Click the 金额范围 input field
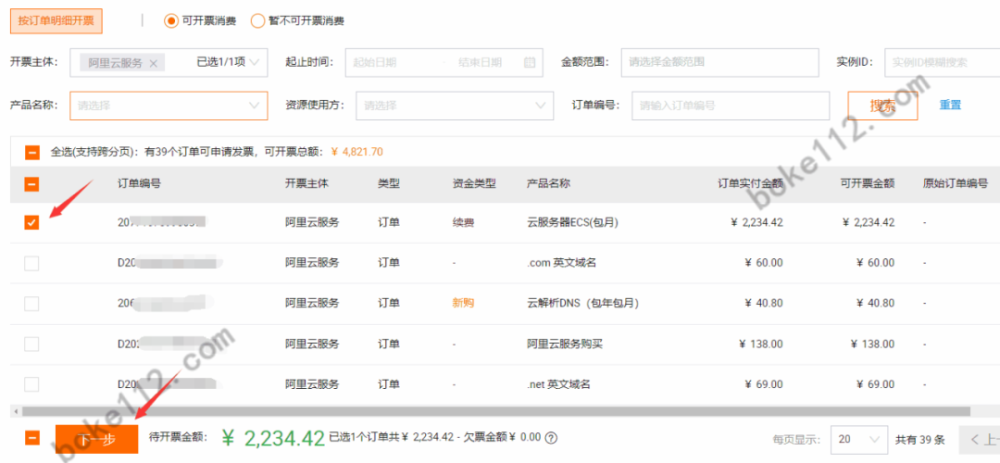Screen dimensions: 1000x463 point(719,62)
